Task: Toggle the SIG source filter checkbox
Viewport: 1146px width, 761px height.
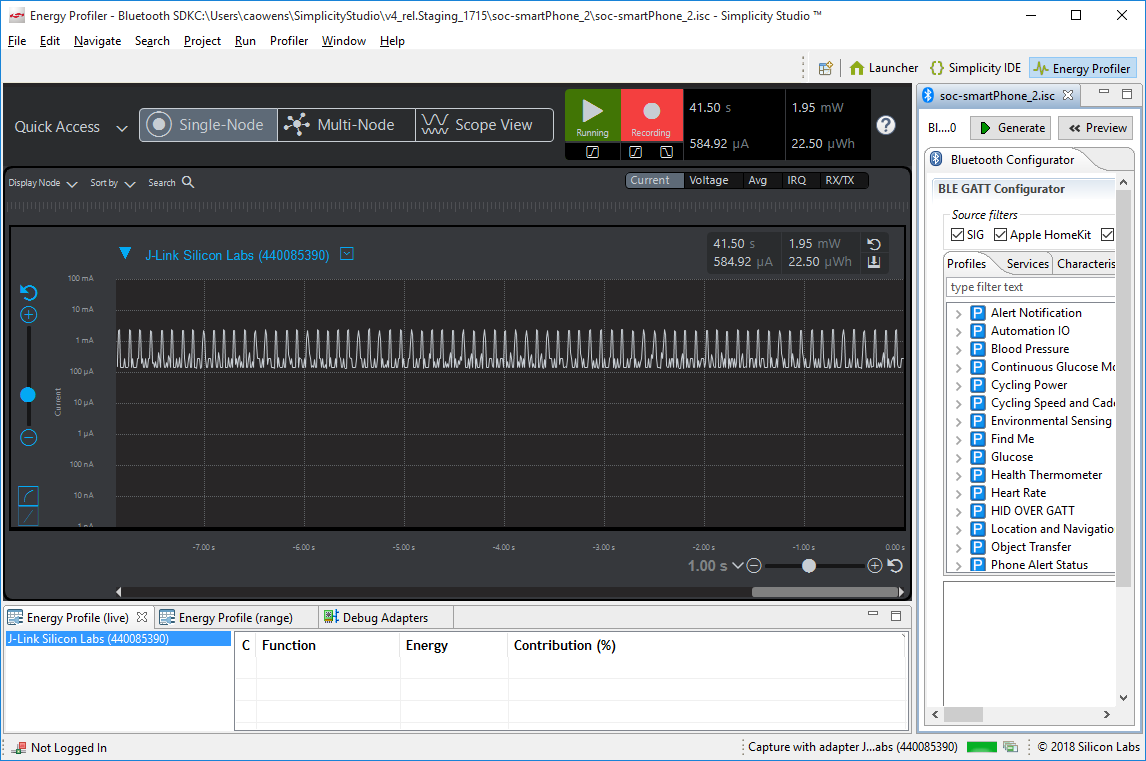Action: pyautogui.click(x=958, y=235)
